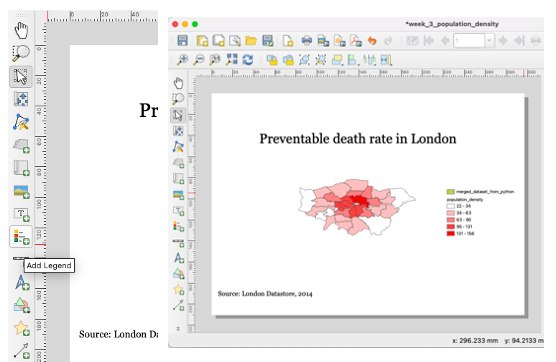Viewport: 556px width, 362px height.
Task: Unlock all items icon
Action: pos(288,60)
